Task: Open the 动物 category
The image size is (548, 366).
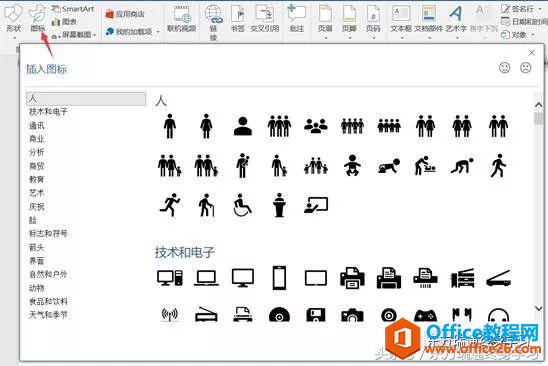Action: pyautogui.click(x=37, y=288)
